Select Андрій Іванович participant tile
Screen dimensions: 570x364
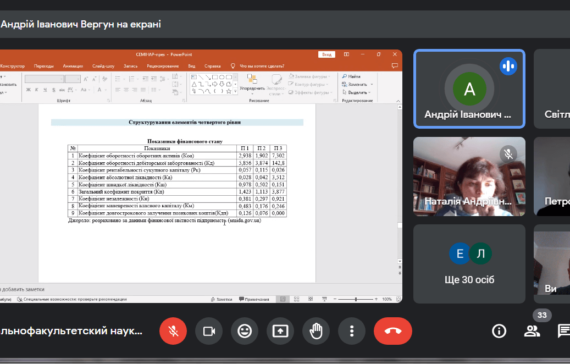coord(469,89)
